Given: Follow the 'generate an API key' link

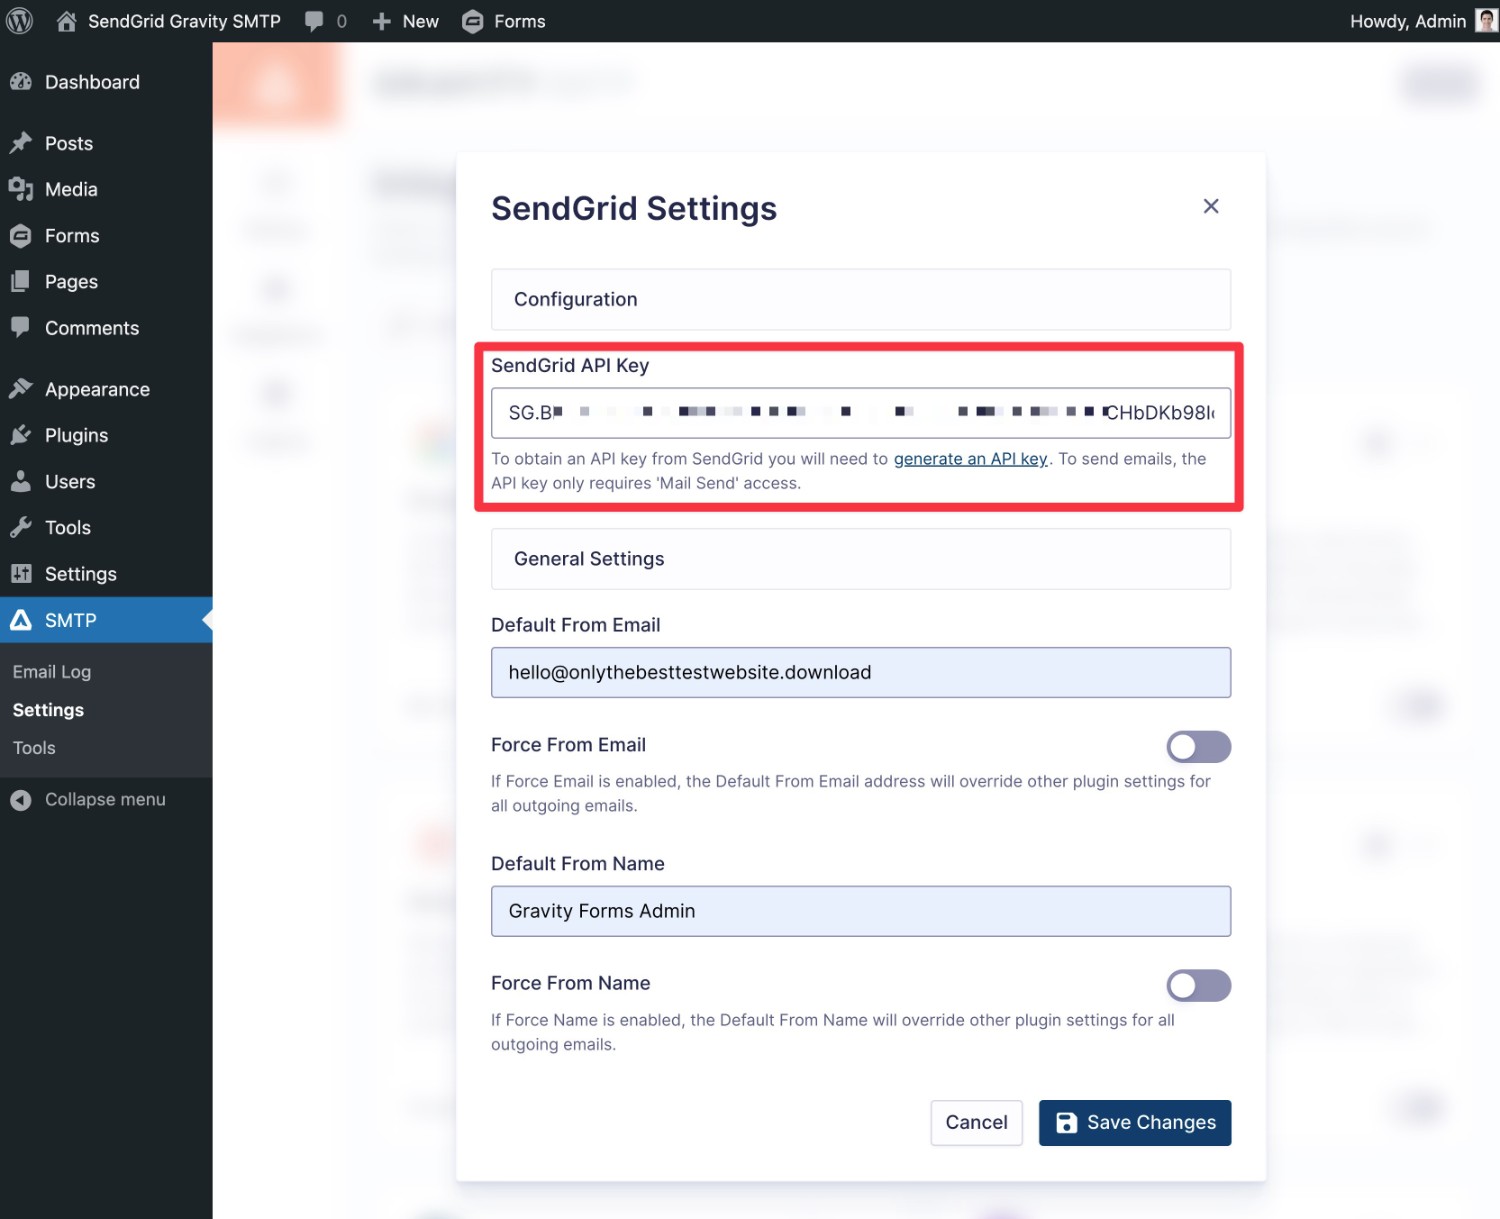Looking at the screenshot, I should (x=970, y=459).
